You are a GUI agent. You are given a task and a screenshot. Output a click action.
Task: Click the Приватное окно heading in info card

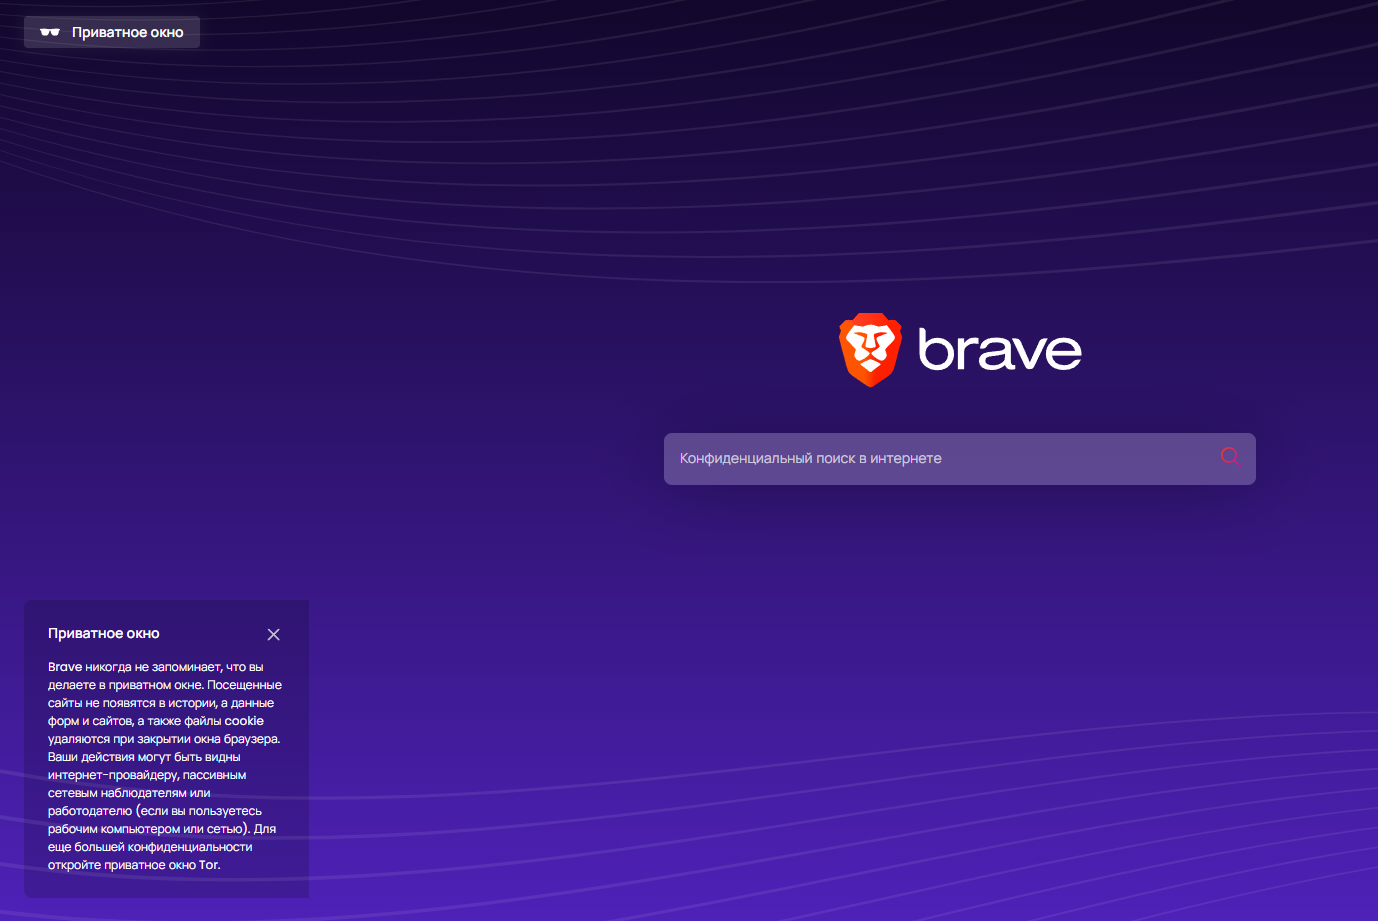tap(104, 633)
